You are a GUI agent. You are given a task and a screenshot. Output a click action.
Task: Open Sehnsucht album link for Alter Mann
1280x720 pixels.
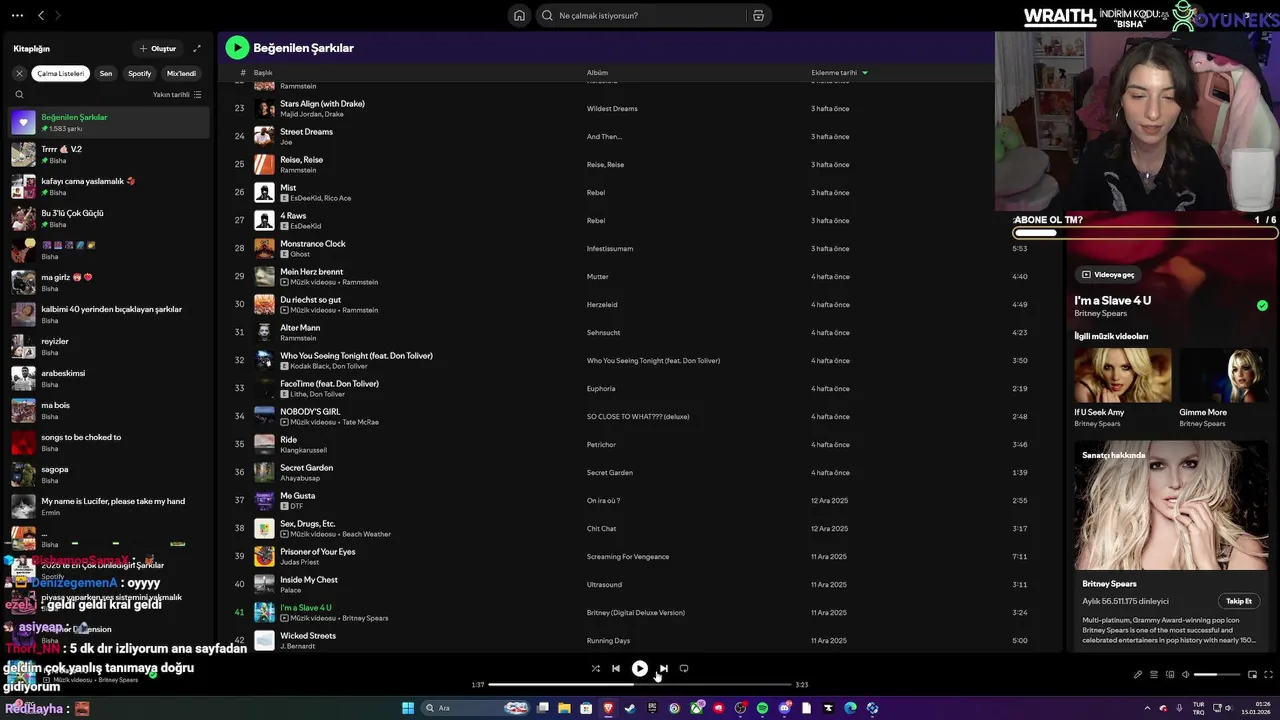click(604, 332)
